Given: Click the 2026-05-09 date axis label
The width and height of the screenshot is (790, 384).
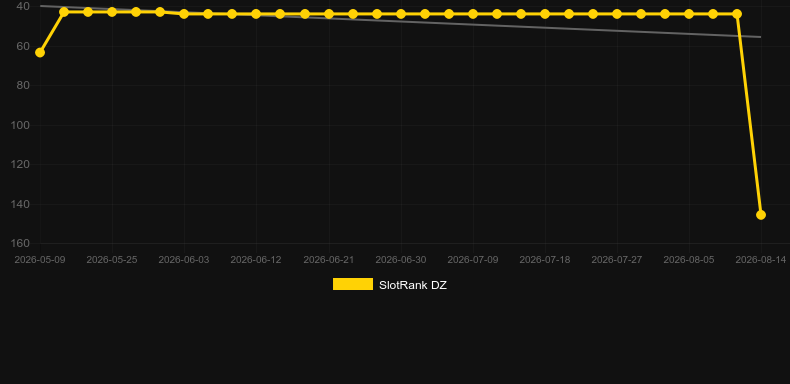Looking at the screenshot, I should (x=40, y=260).
